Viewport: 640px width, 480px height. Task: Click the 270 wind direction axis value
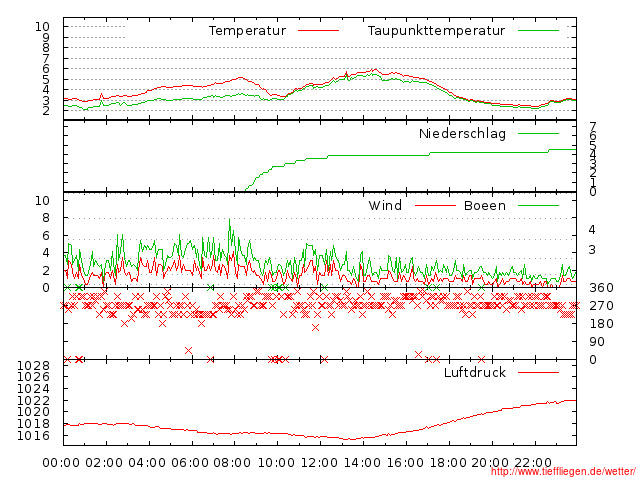[x=601, y=306]
